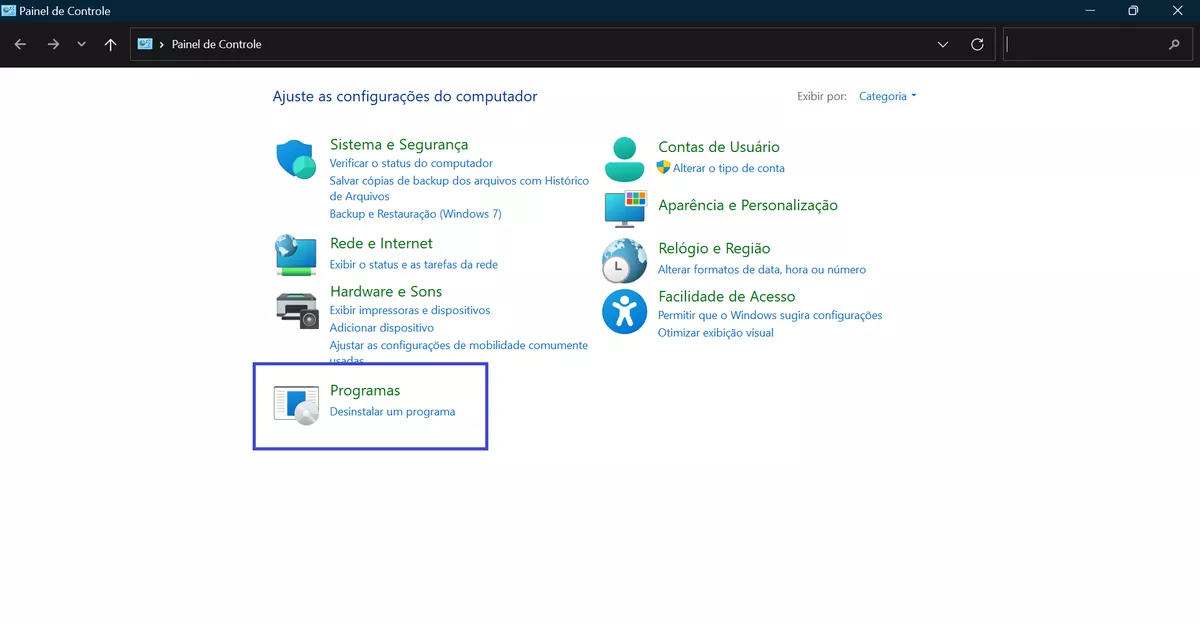The image size is (1200, 625).
Task: Select Backup e Restauração (Windows 7)
Action: 417,213
